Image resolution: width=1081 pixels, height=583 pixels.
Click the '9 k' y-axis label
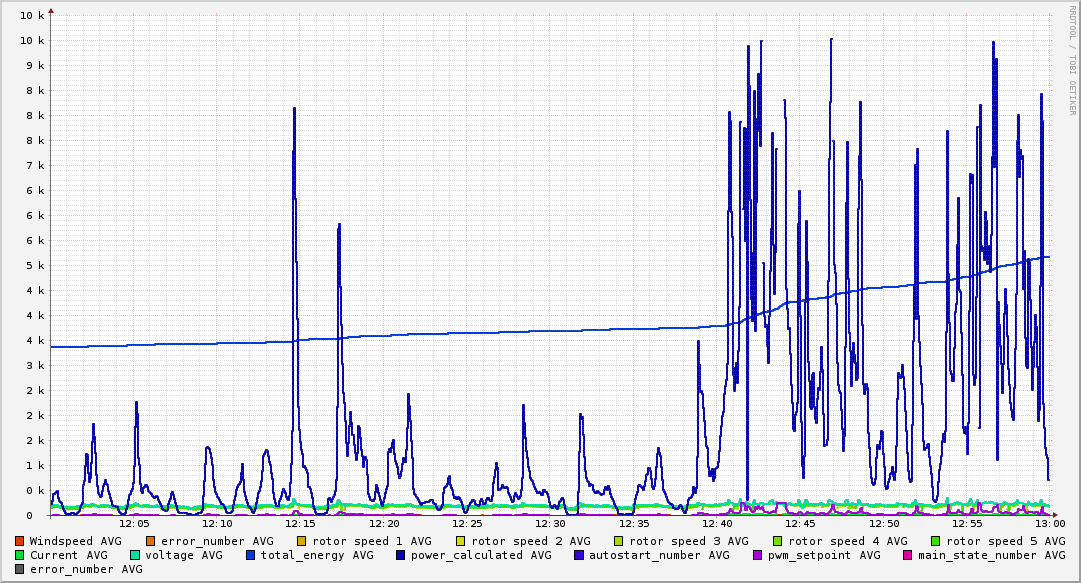click(35, 65)
